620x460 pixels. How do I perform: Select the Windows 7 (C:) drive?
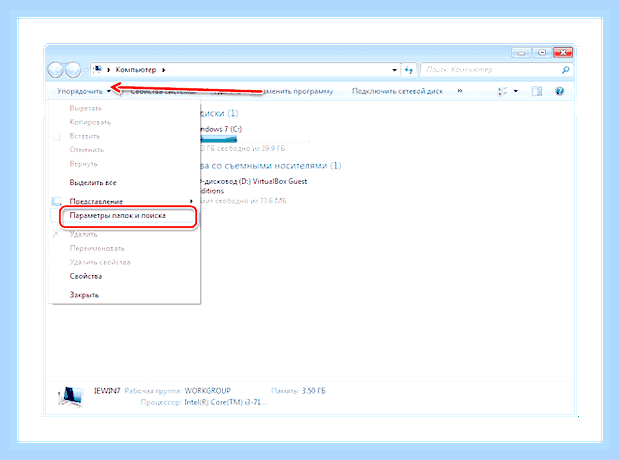[x=220, y=129]
